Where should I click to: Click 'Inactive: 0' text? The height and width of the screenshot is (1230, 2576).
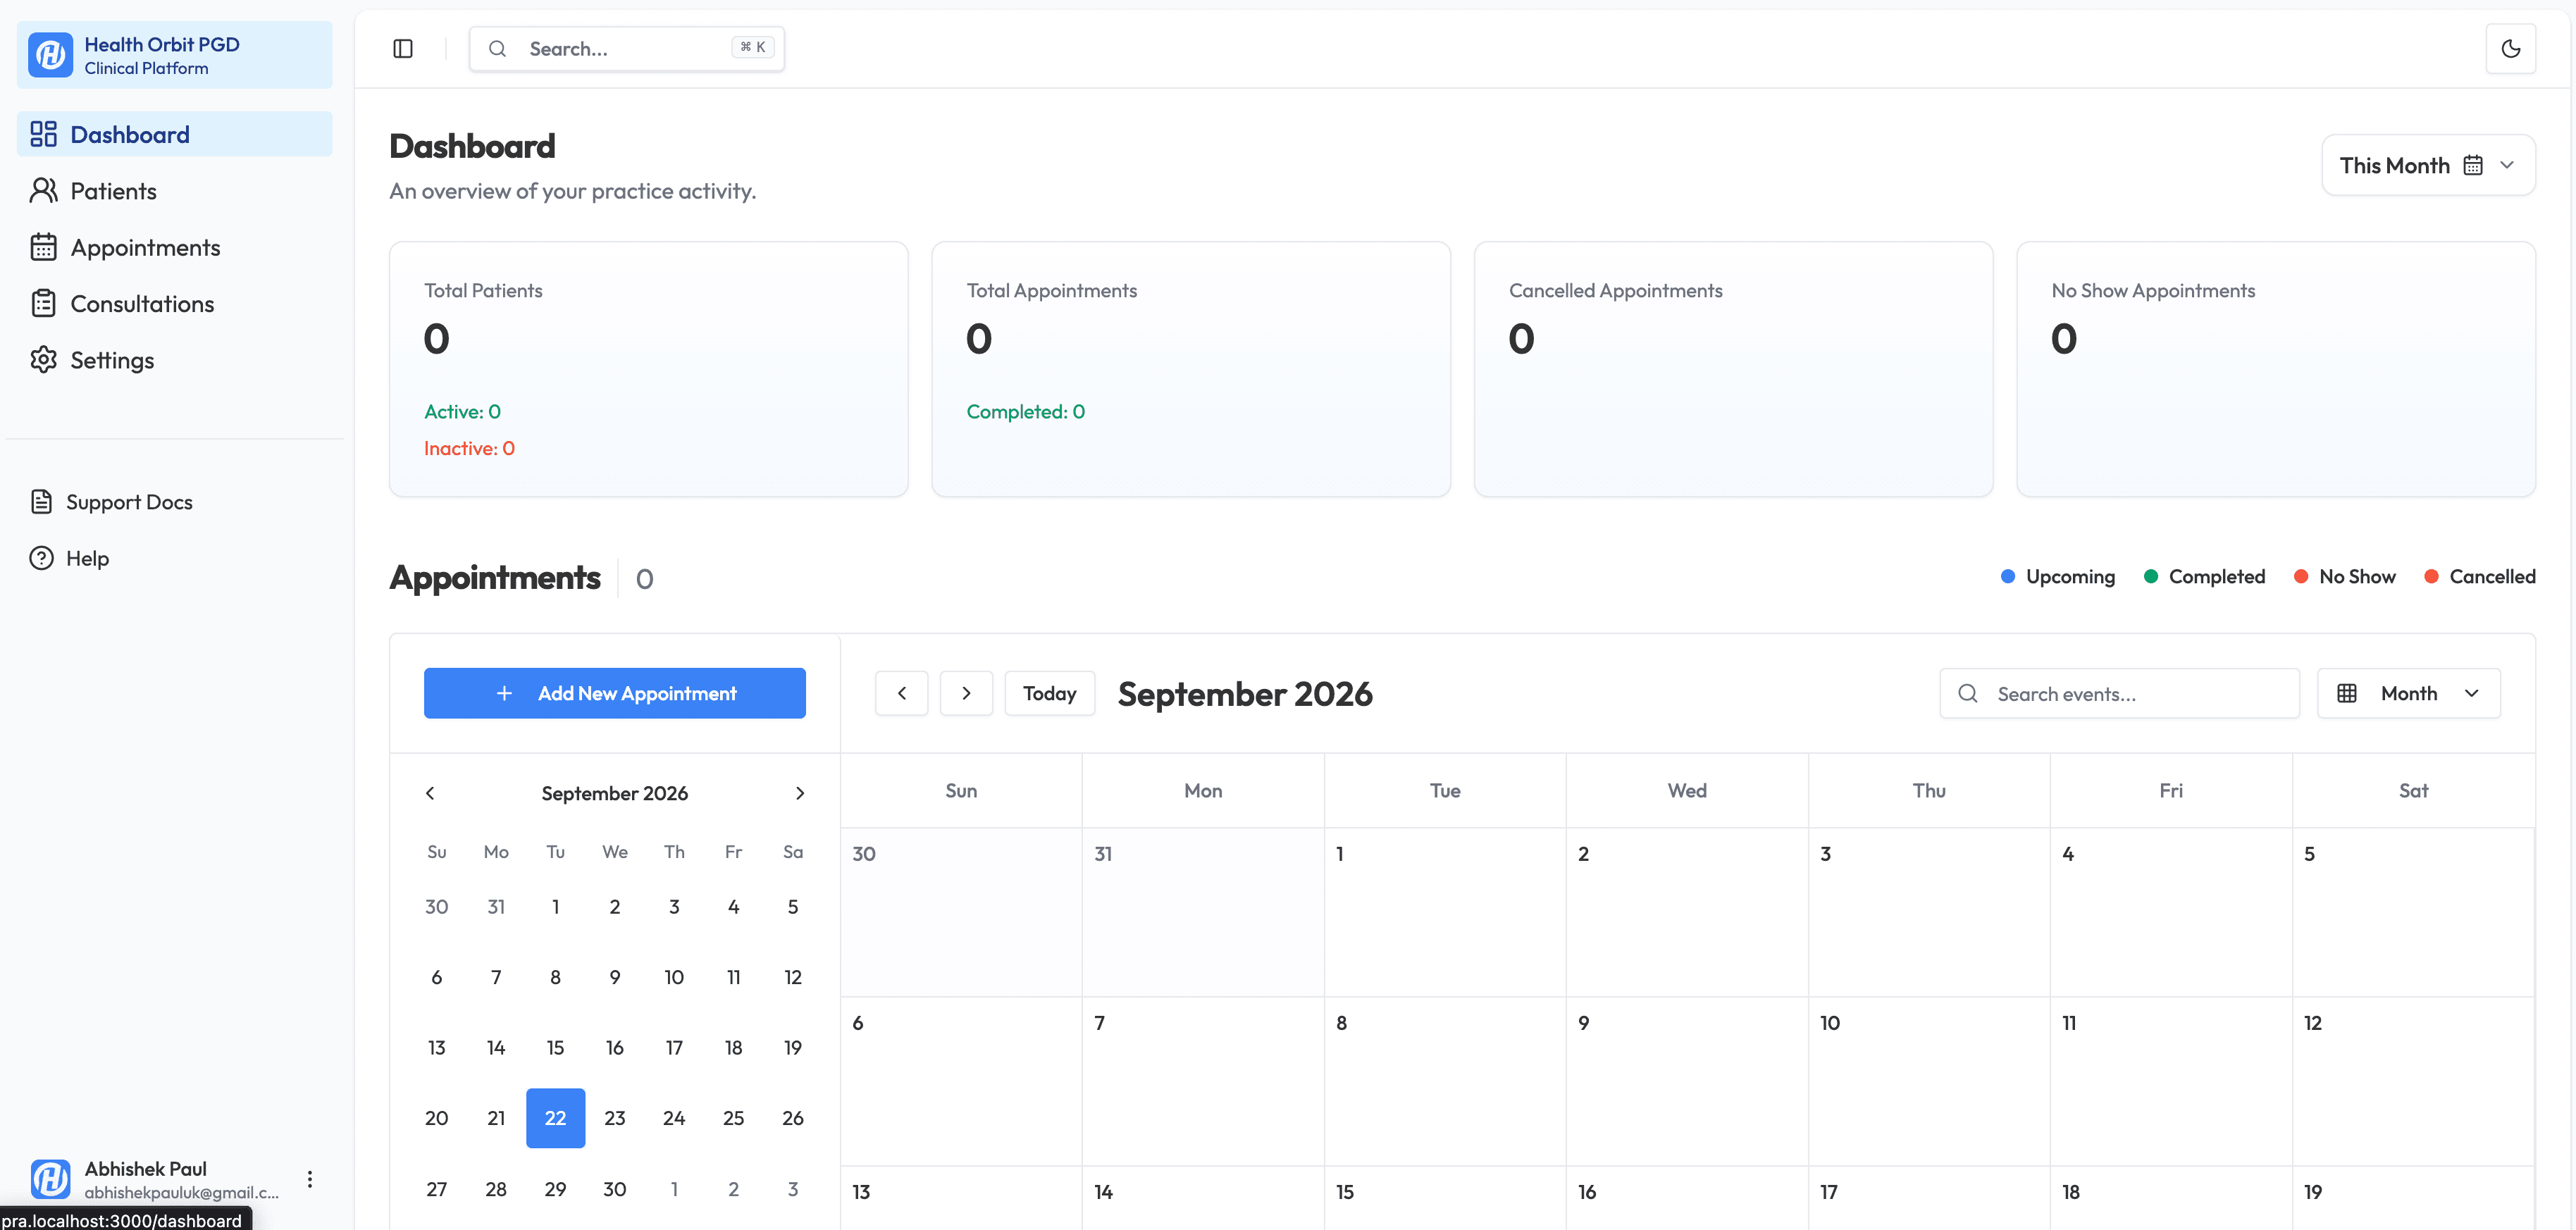469,449
